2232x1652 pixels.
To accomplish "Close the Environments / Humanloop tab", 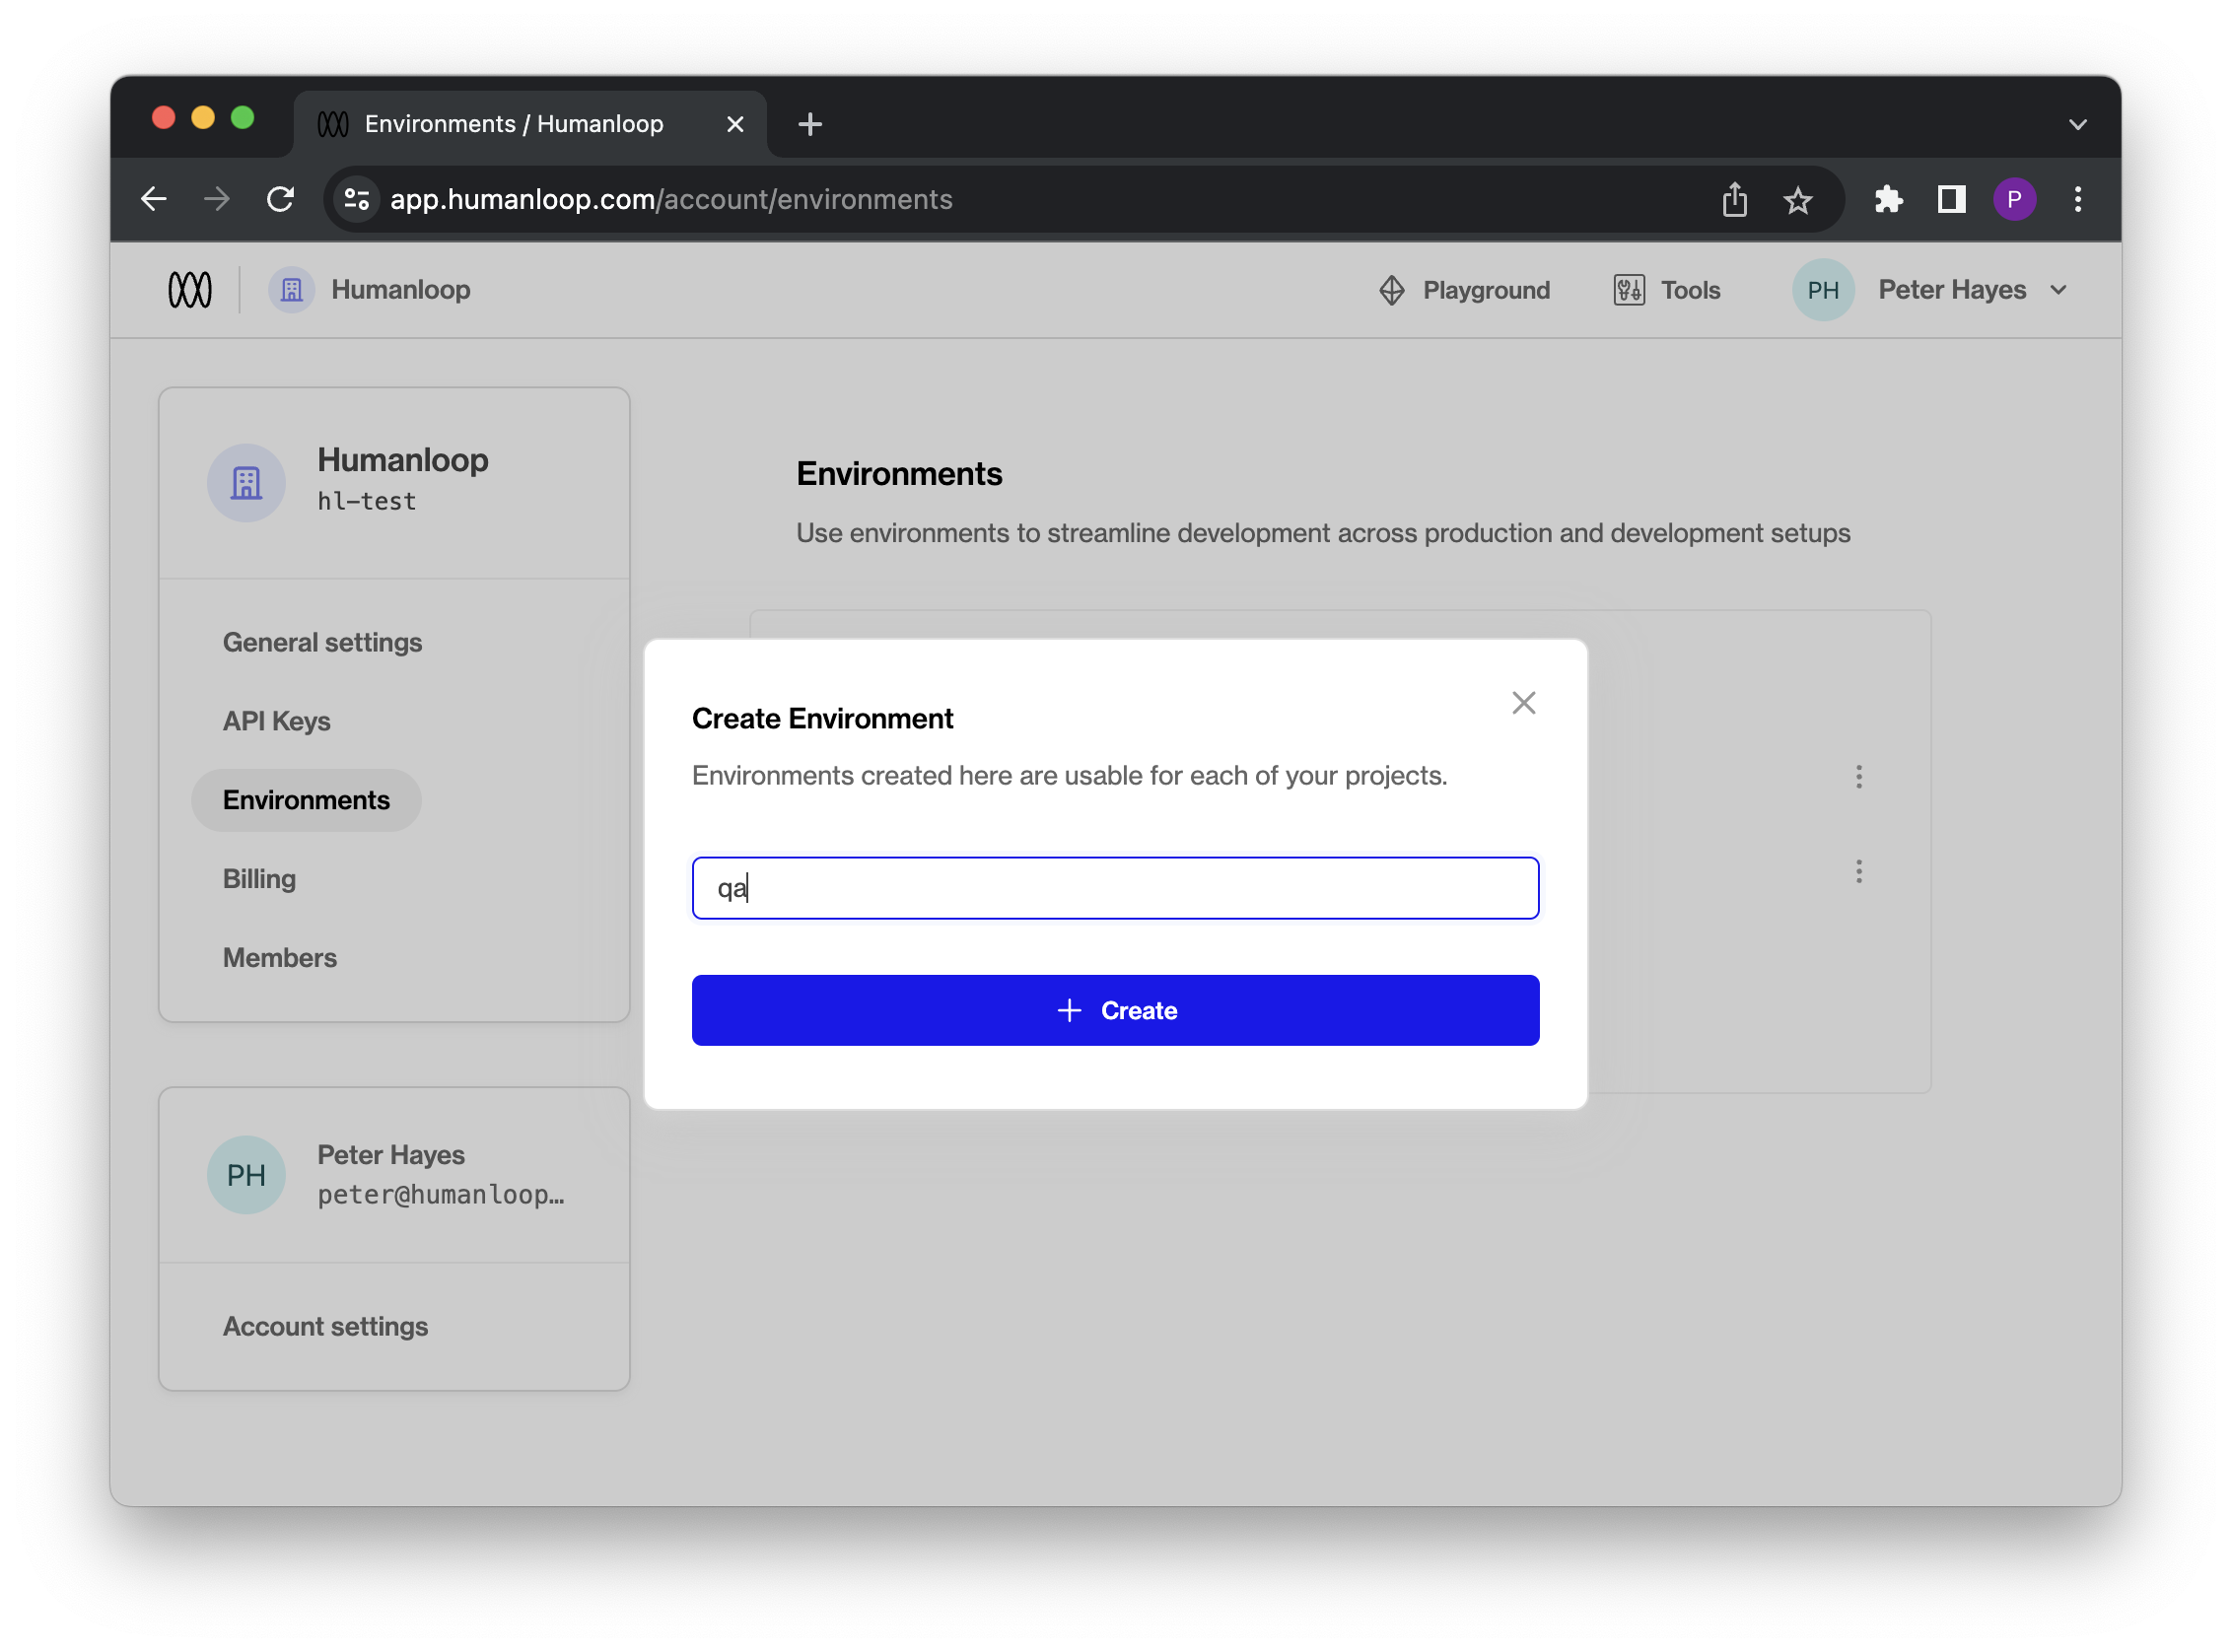I will tap(735, 124).
